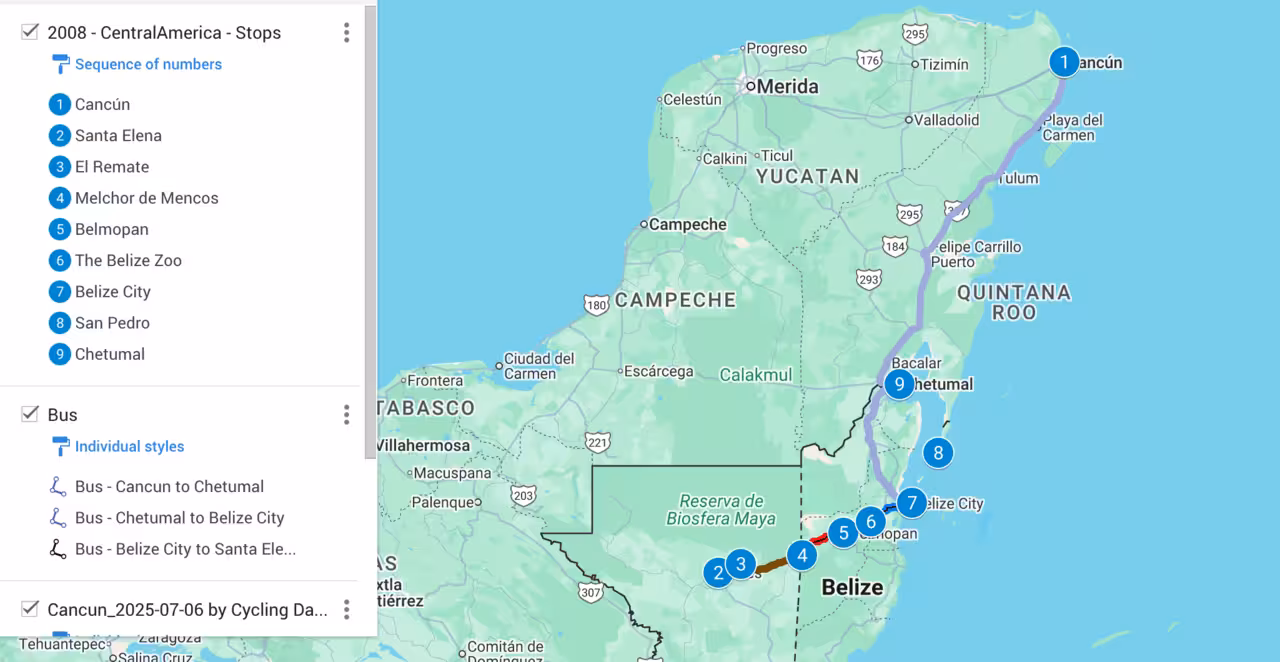Uncheck the 2008 - CentralAmerica - Stops layer

[30, 32]
